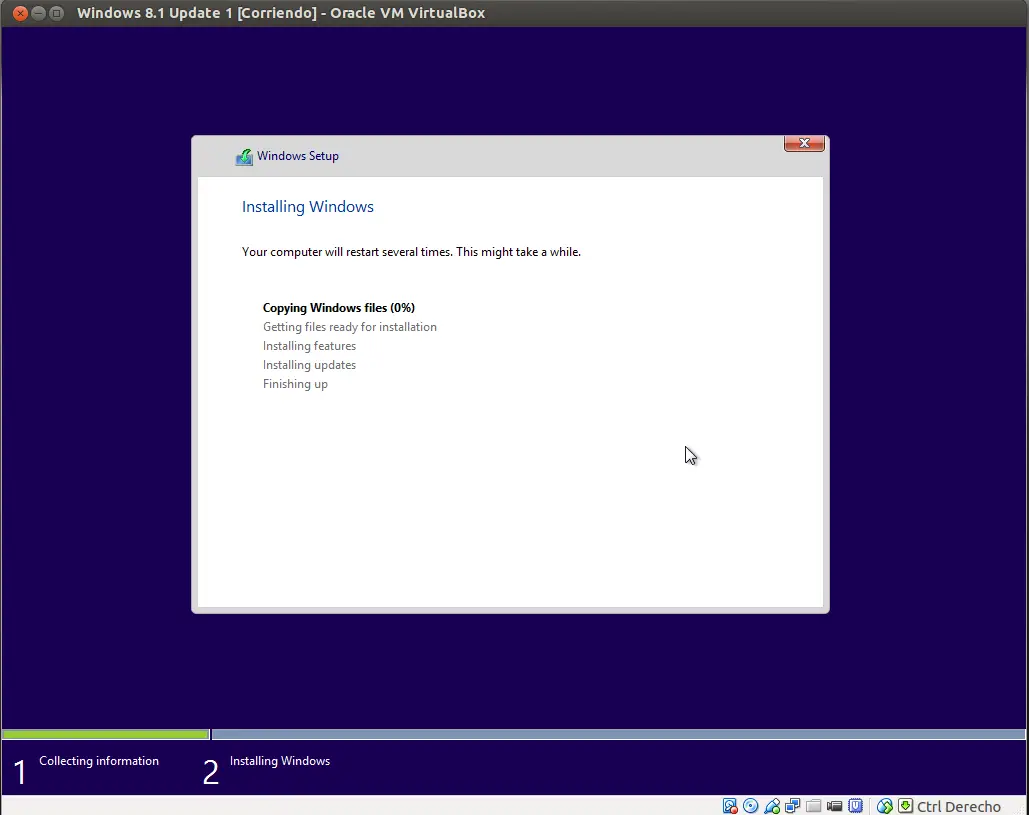Click the Collecting information stage label
Image resolution: width=1029 pixels, height=815 pixels.
coord(99,761)
